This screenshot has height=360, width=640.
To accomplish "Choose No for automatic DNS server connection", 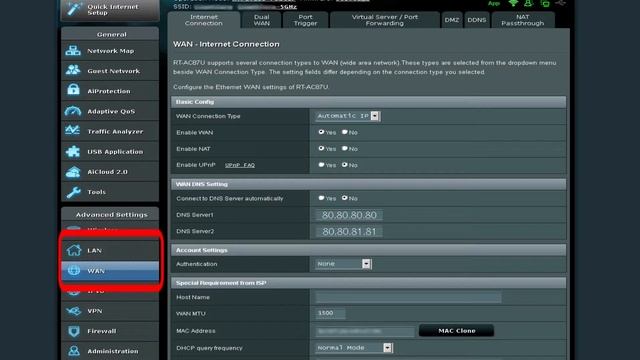I will click(x=345, y=198).
